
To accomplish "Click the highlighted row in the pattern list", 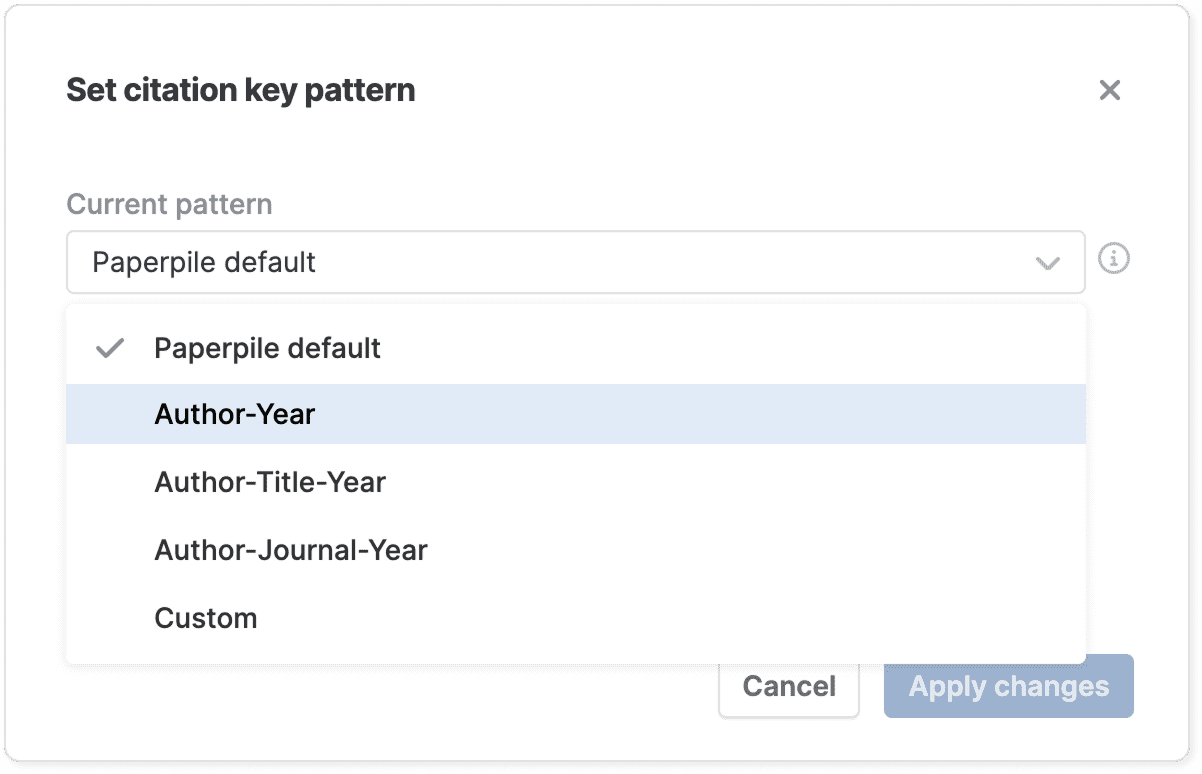I will click(x=575, y=414).
